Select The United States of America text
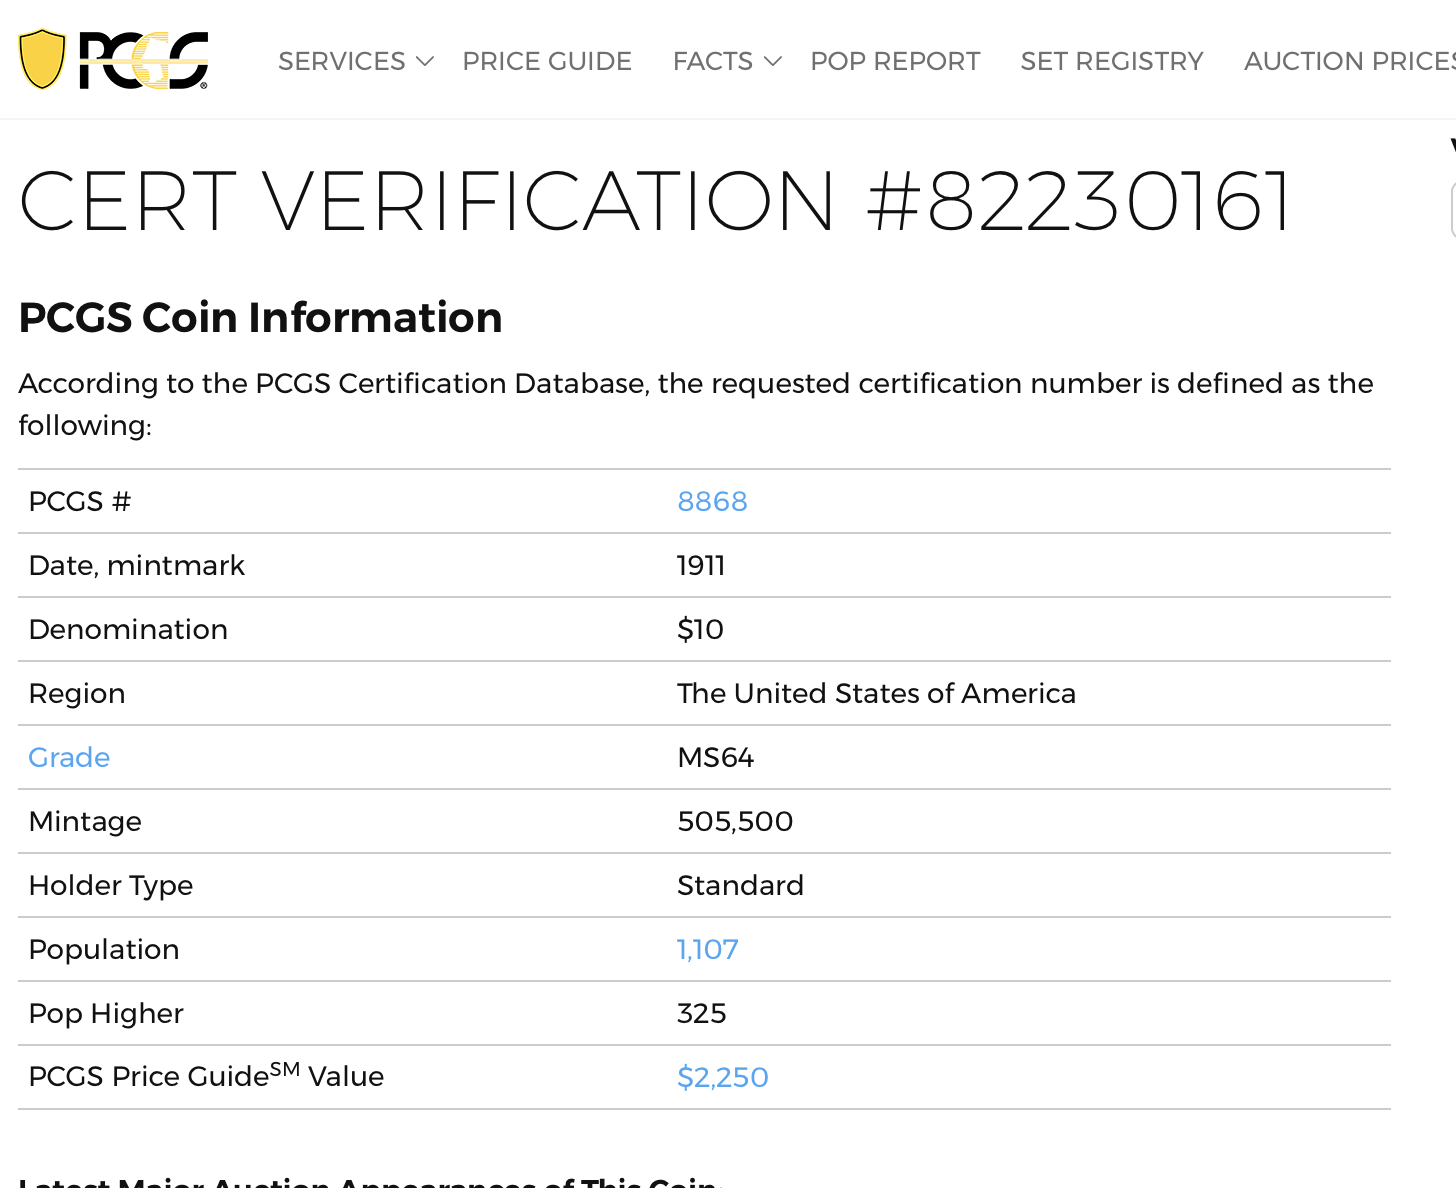 [876, 693]
